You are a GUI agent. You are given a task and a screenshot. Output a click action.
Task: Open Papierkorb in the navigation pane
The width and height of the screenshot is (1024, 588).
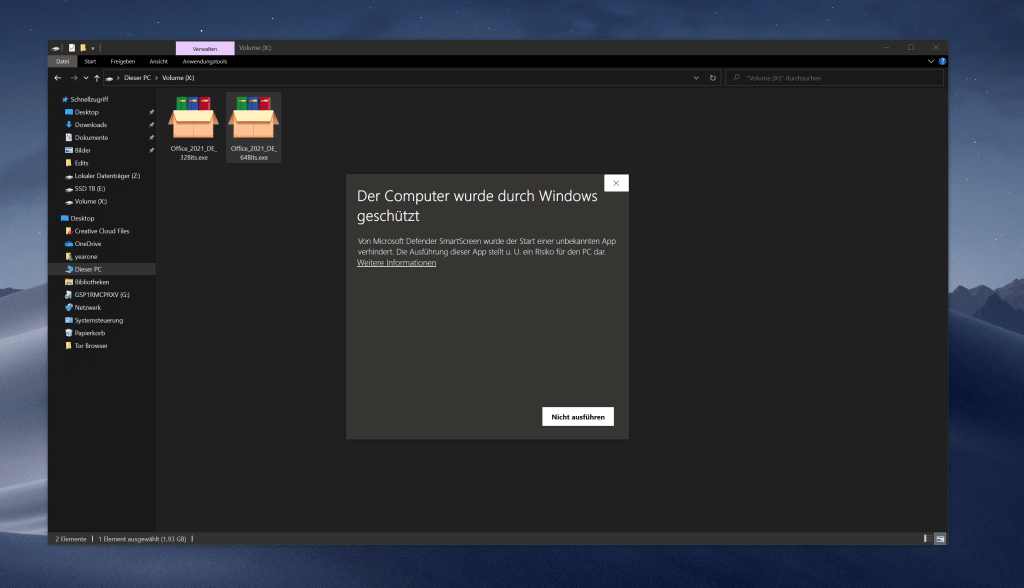pyautogui.click(x=89, y=333)
